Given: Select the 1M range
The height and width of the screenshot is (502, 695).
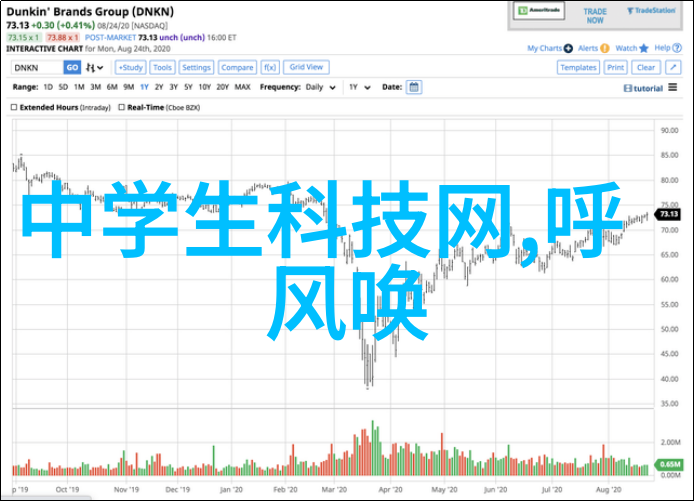Looking at the screenshot, I should click(79, 87).
